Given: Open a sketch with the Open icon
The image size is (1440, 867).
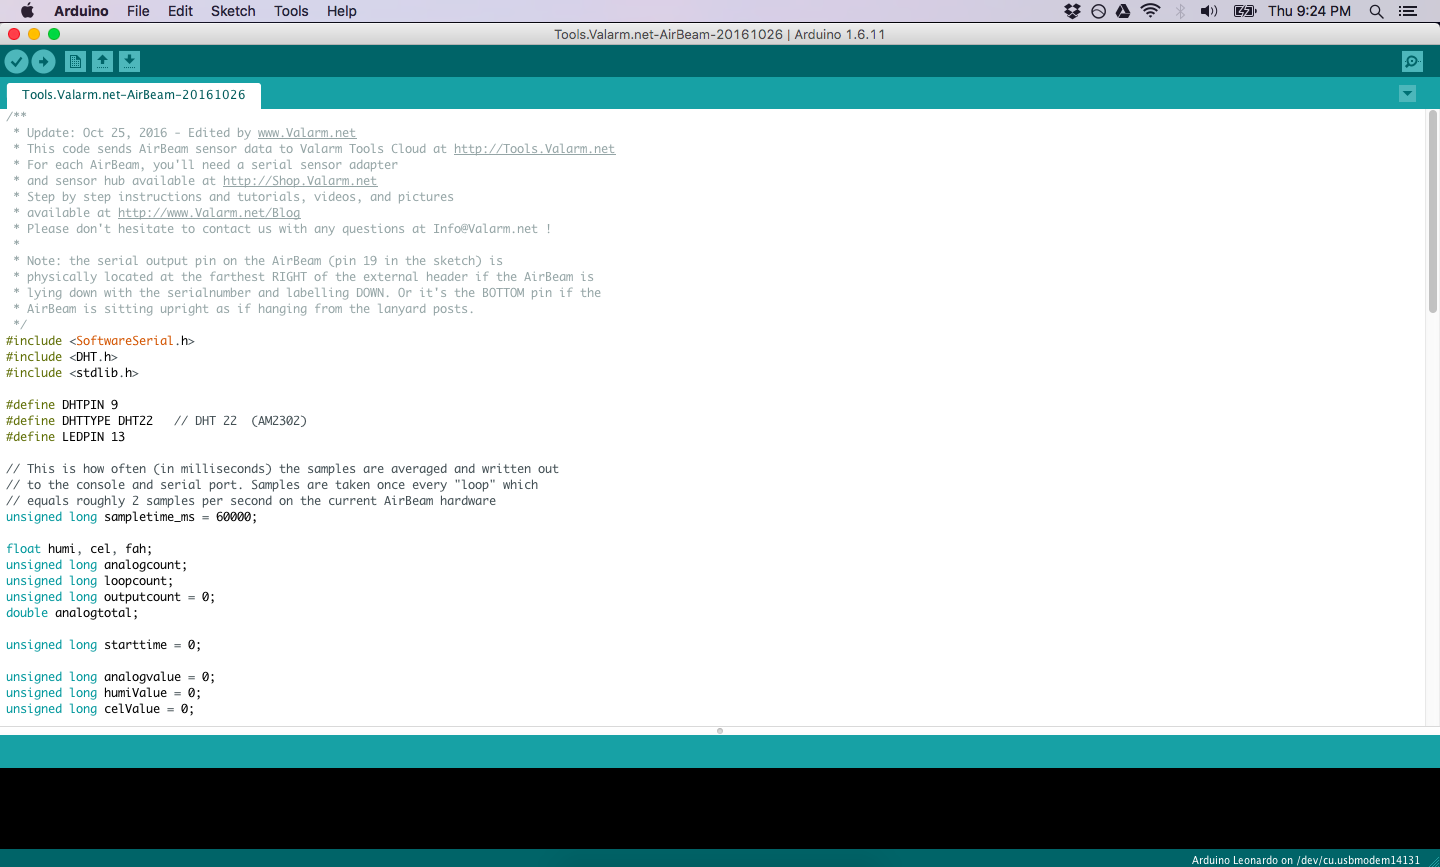Looking at the screenshot, I should (102, 62).
